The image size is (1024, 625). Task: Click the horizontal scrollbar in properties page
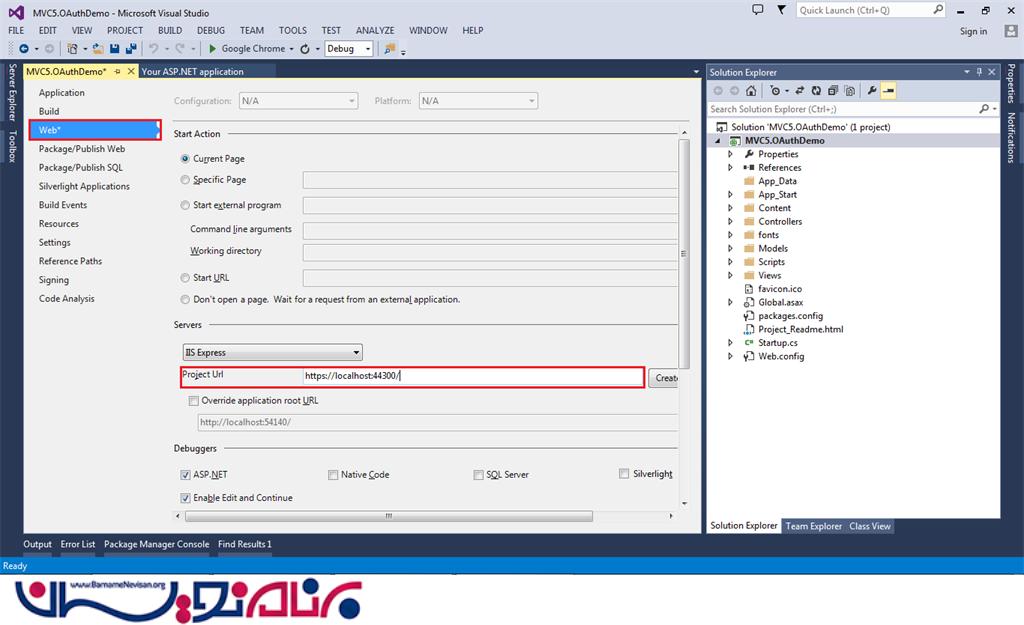click(388, 516)
